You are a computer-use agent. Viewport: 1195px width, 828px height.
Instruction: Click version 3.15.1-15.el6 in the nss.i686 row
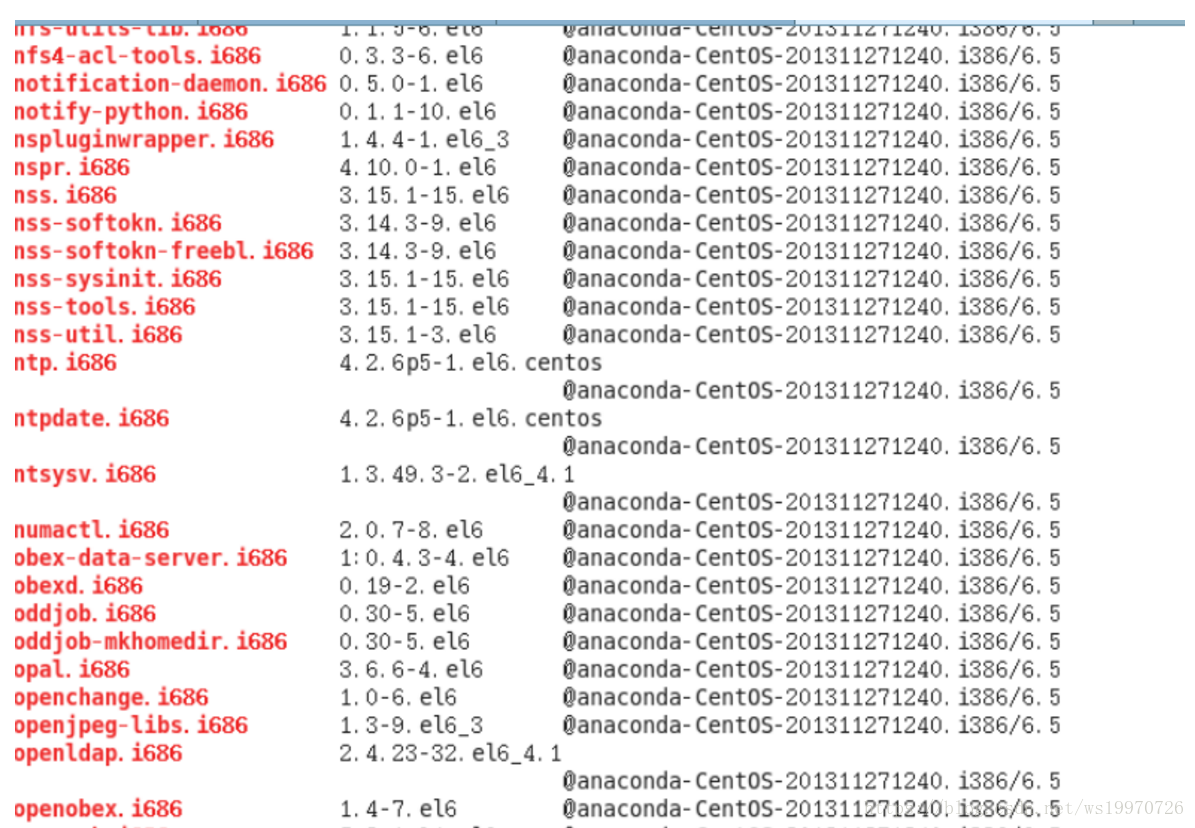(x=424, y=195)
